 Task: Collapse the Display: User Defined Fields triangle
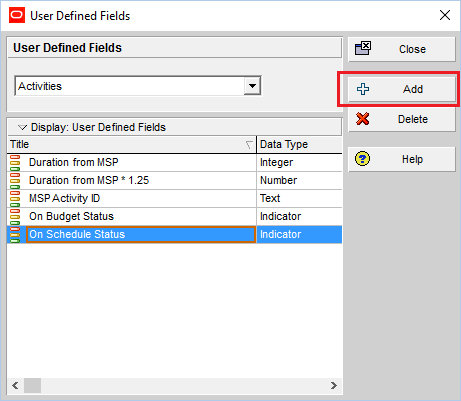click(22, 127)
